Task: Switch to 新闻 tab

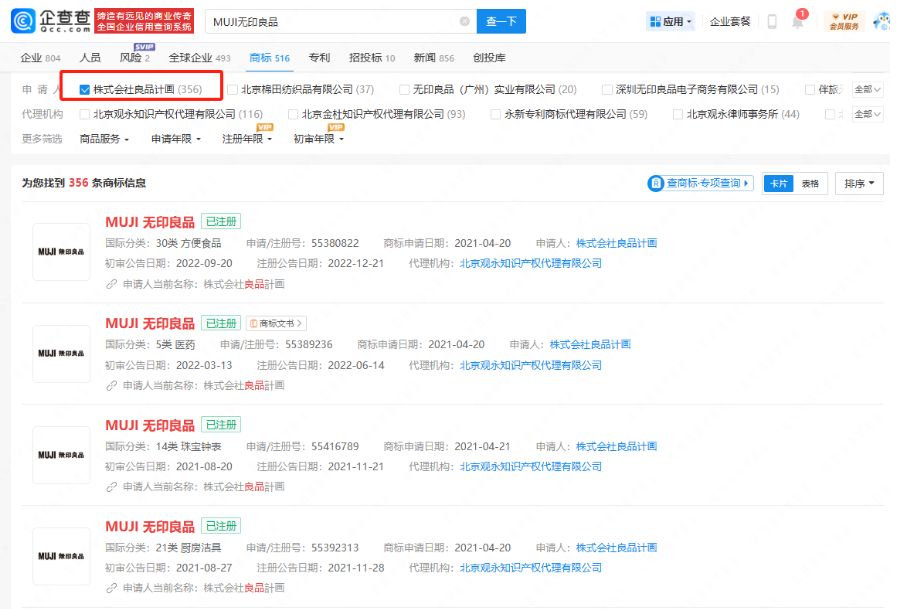Action: [434, 57]
